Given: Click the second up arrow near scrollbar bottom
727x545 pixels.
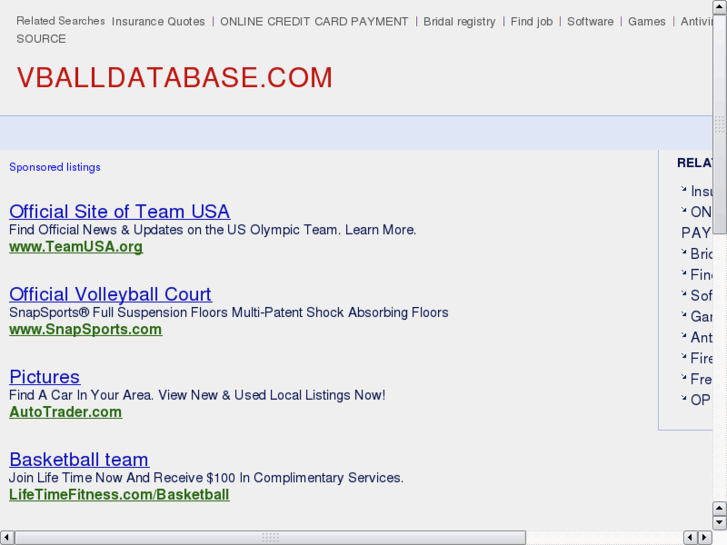Looking at the screenshot, I should [720, 508].
